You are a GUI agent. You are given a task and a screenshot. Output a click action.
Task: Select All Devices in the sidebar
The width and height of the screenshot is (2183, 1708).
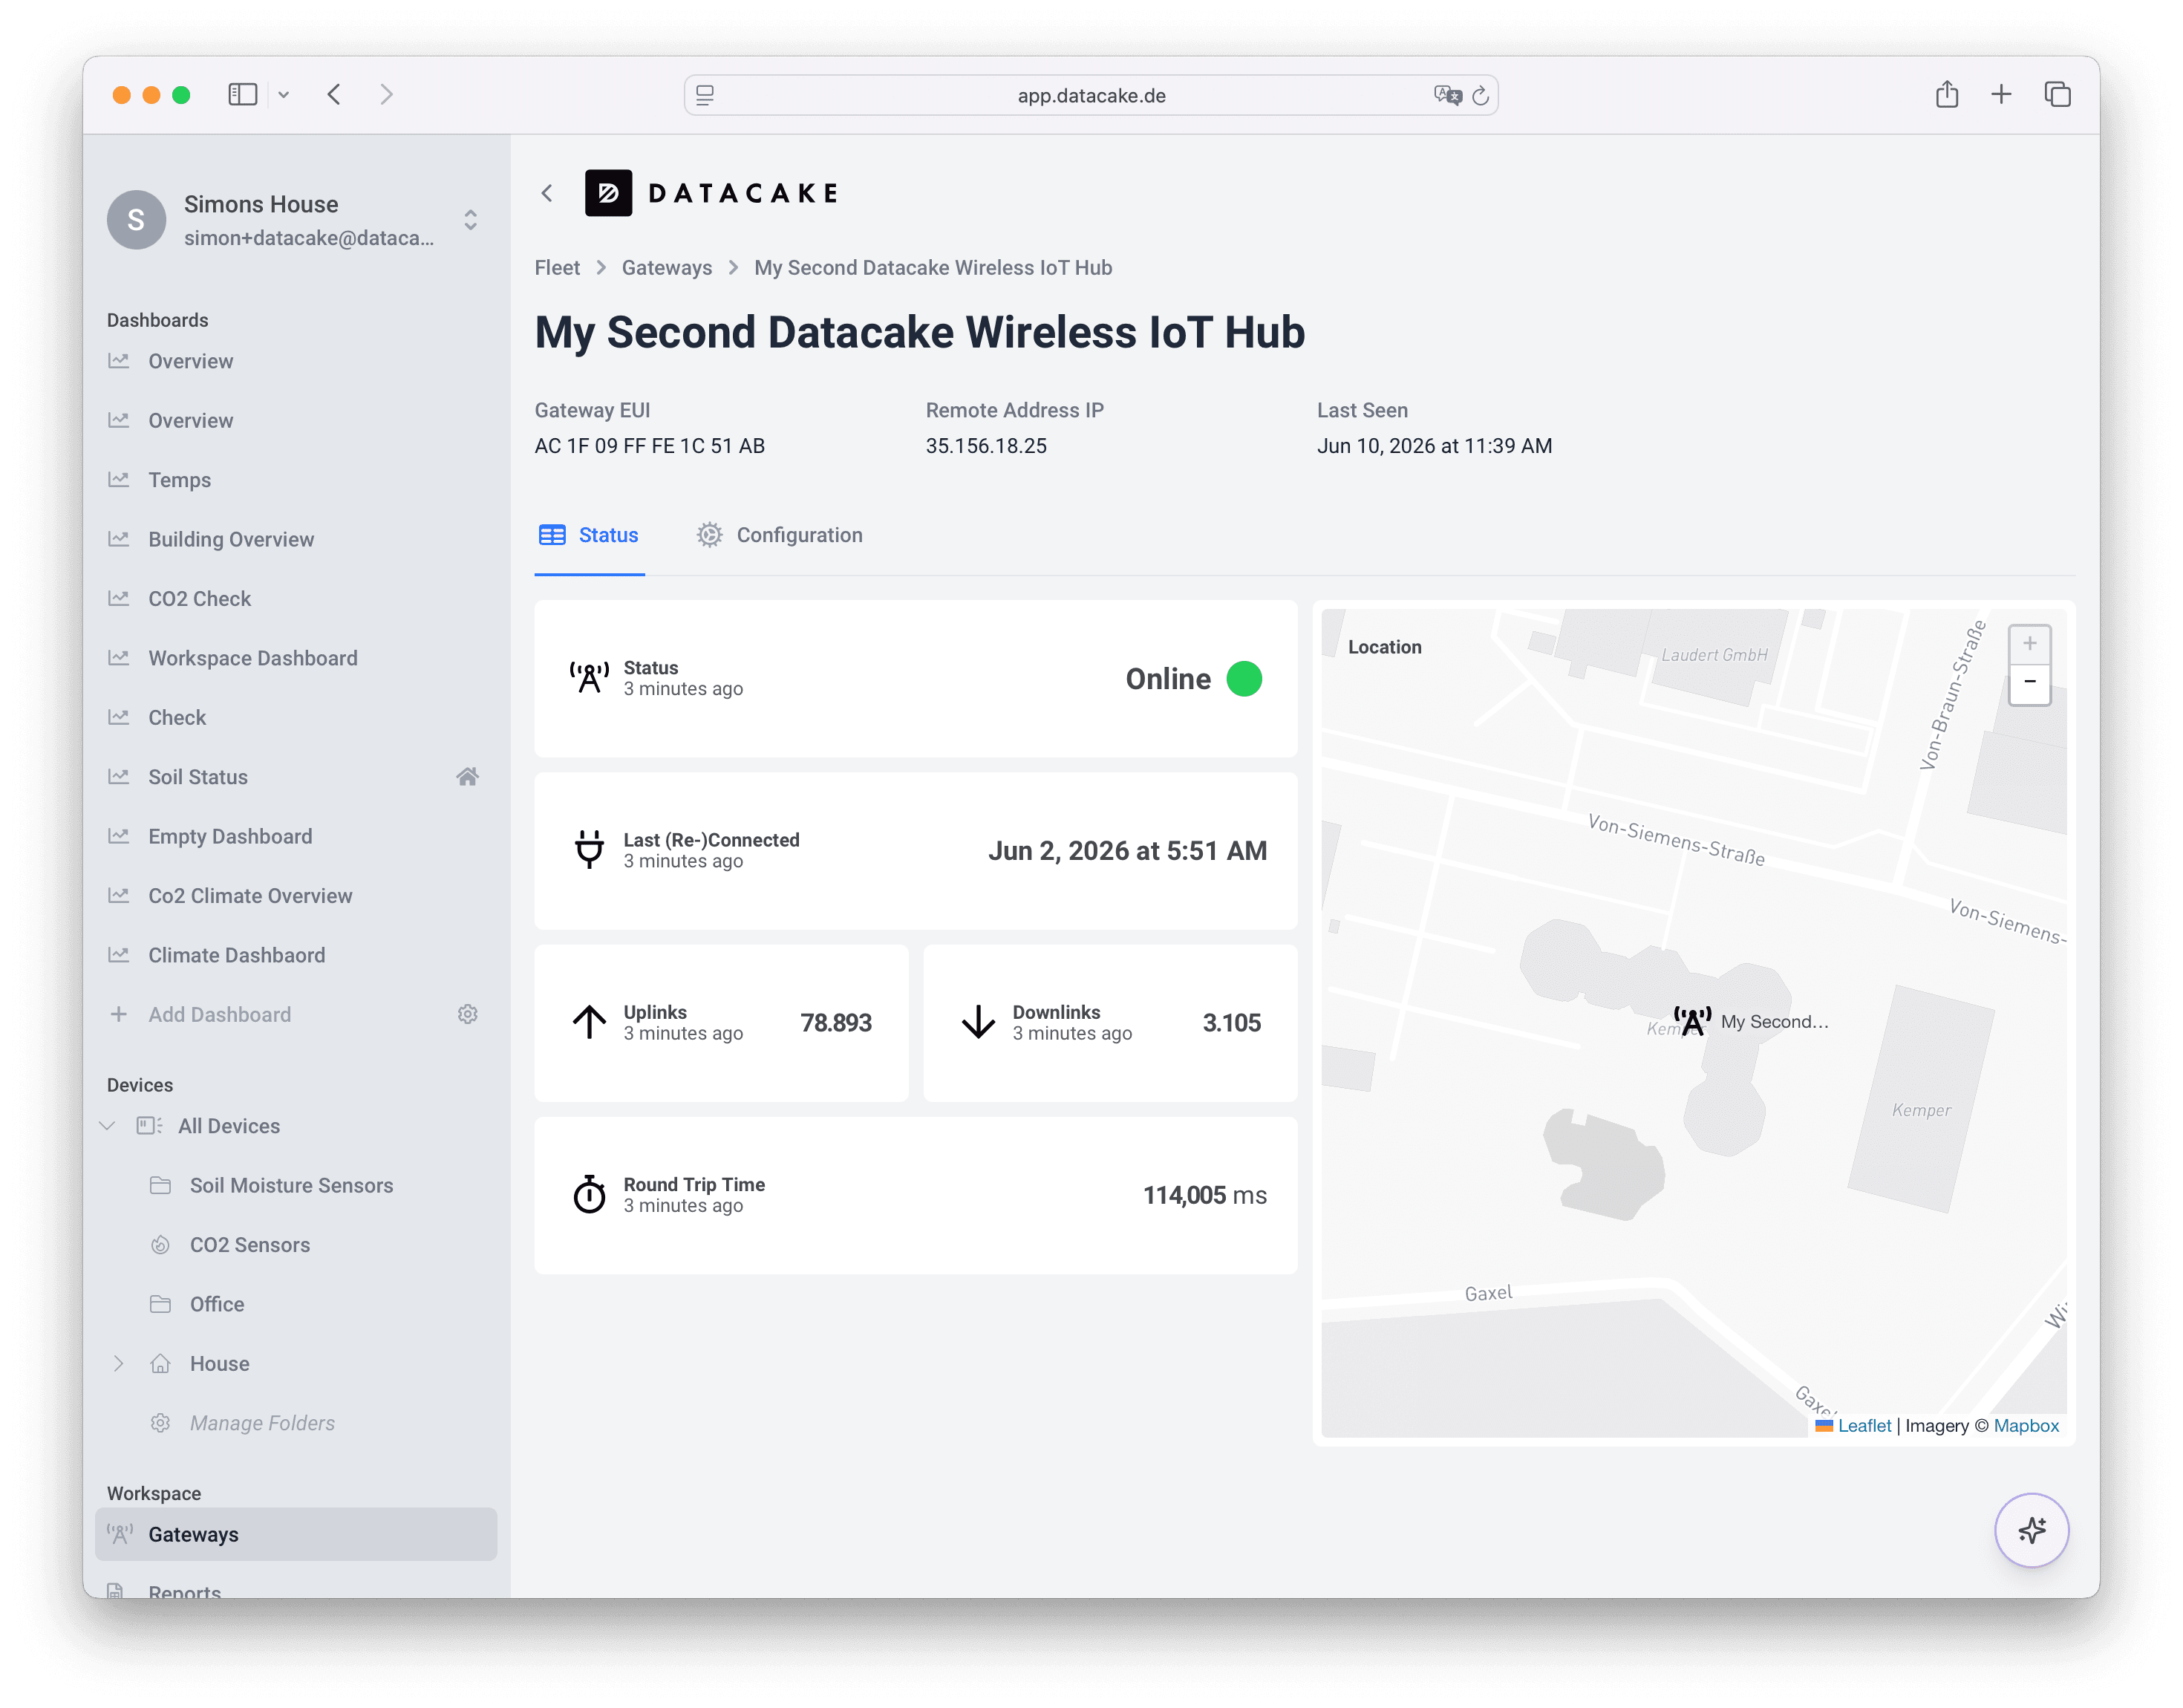228,1126
